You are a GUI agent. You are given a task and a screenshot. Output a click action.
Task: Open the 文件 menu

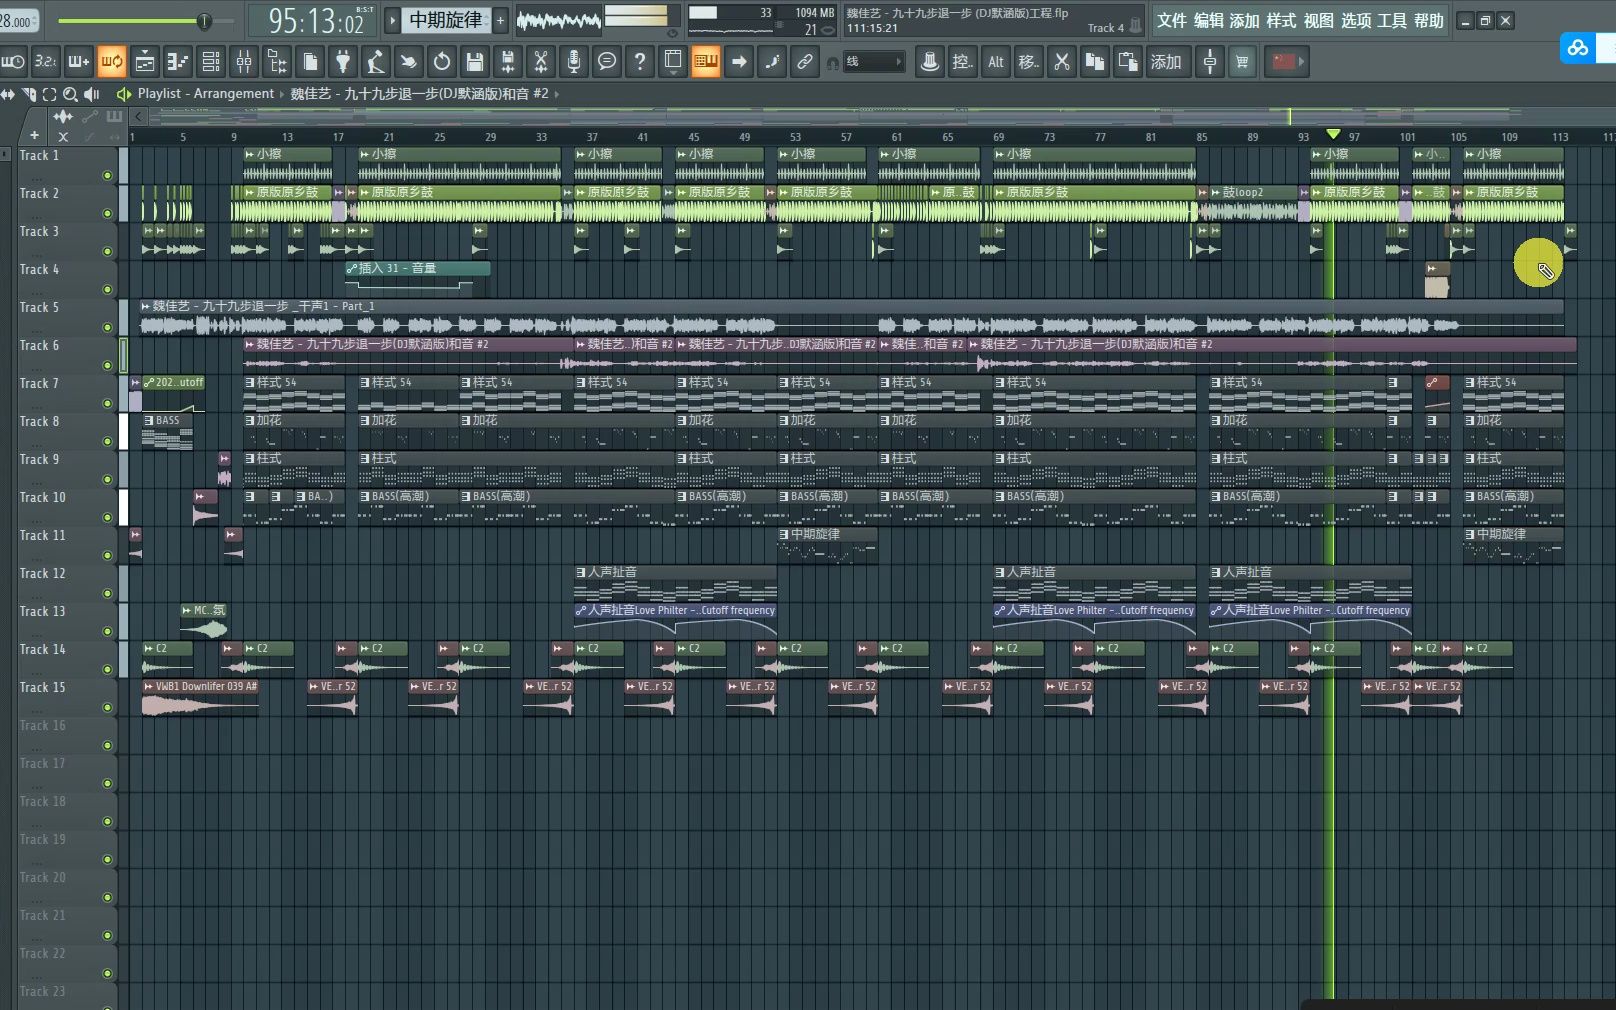point(1171,20)
